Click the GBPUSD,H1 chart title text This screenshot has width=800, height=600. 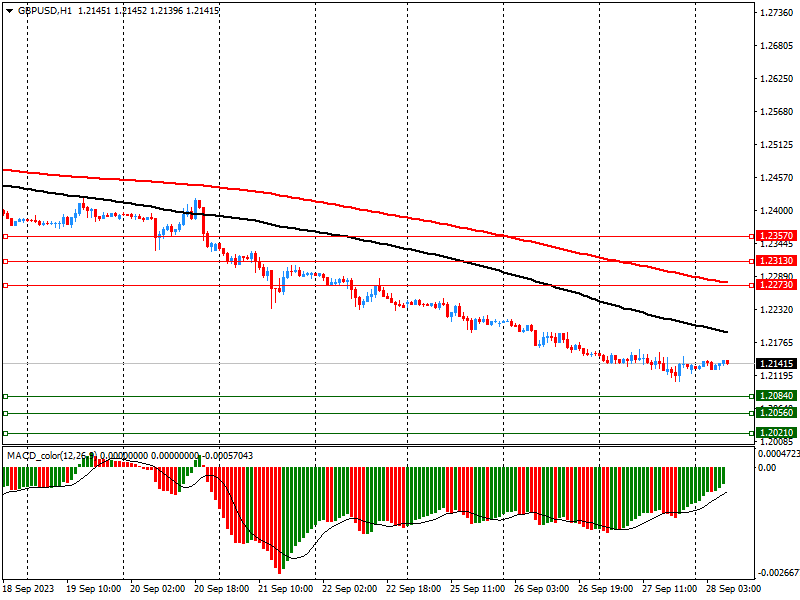coord(44,10)
